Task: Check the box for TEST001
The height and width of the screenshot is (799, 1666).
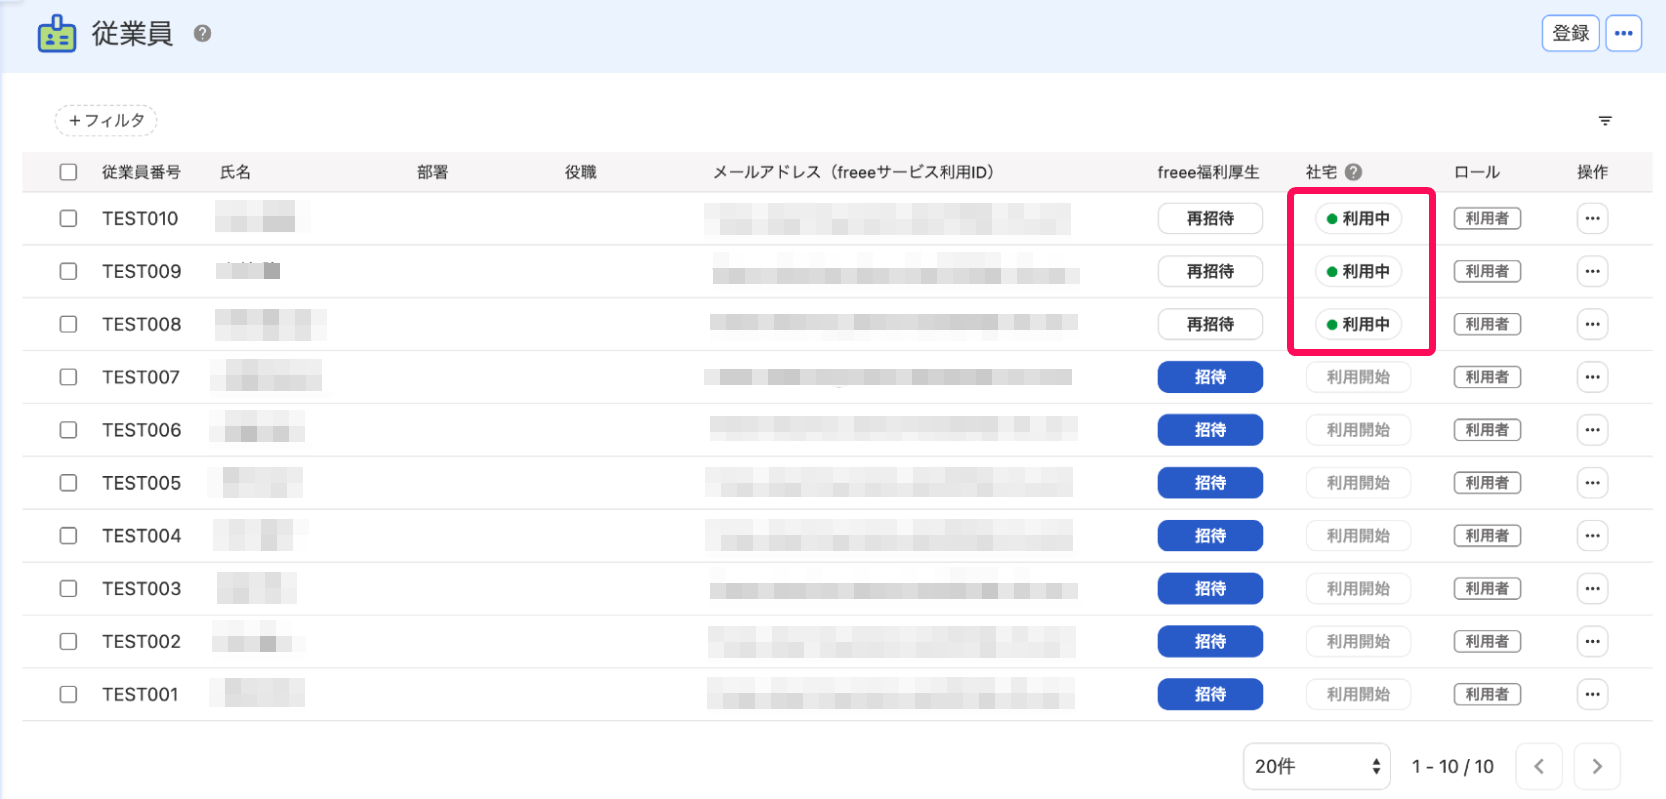Action: coord(68,694)
